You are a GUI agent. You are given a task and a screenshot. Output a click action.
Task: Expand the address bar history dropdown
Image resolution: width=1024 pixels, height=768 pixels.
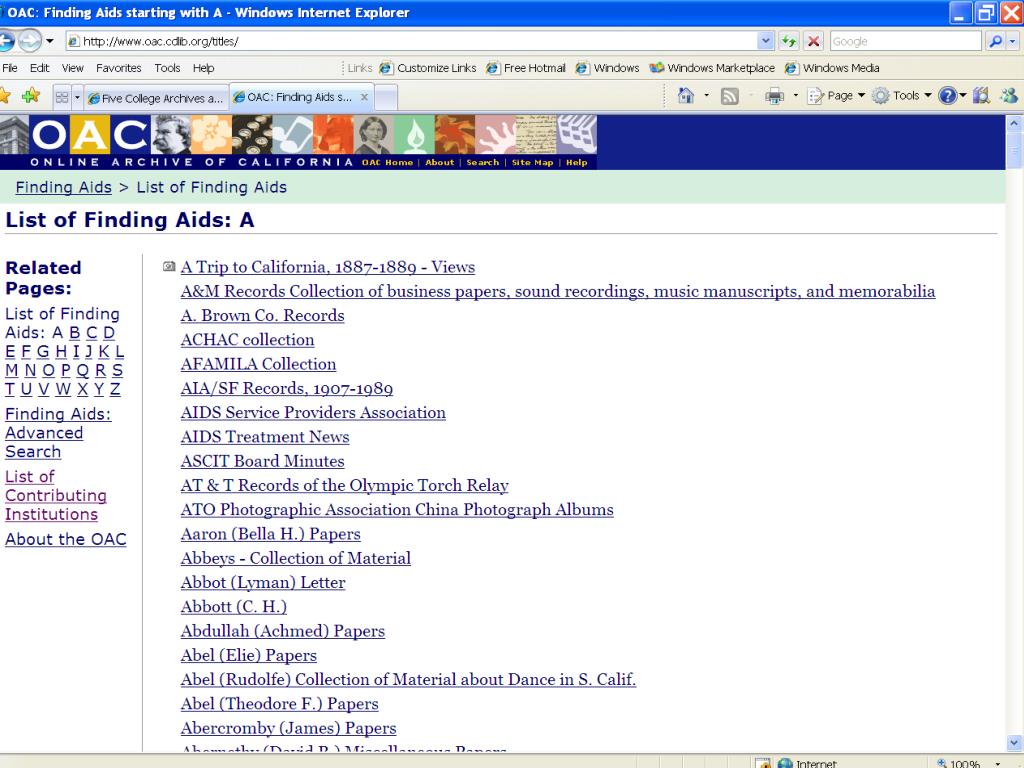[x=765, y=41]
